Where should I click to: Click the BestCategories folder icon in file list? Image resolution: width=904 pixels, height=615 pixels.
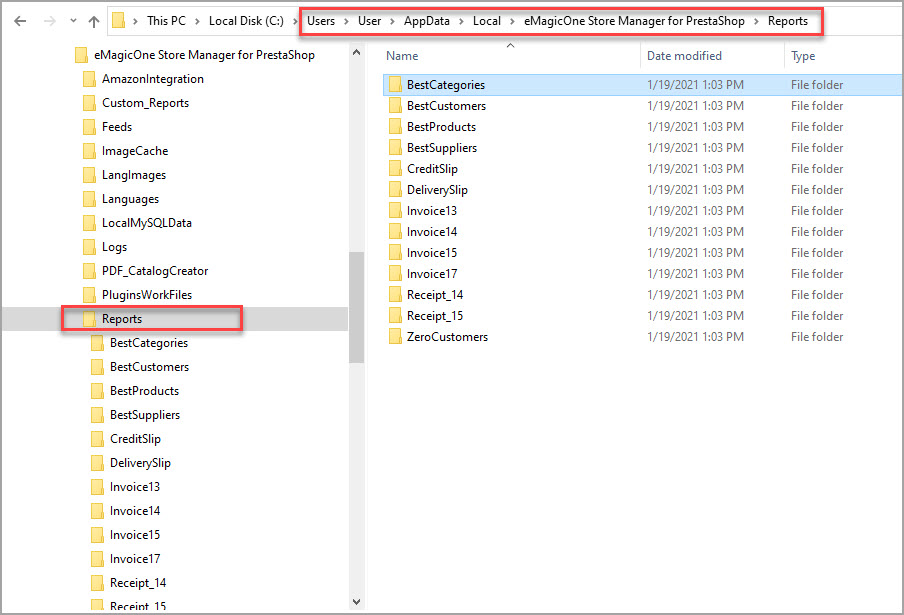395,85
